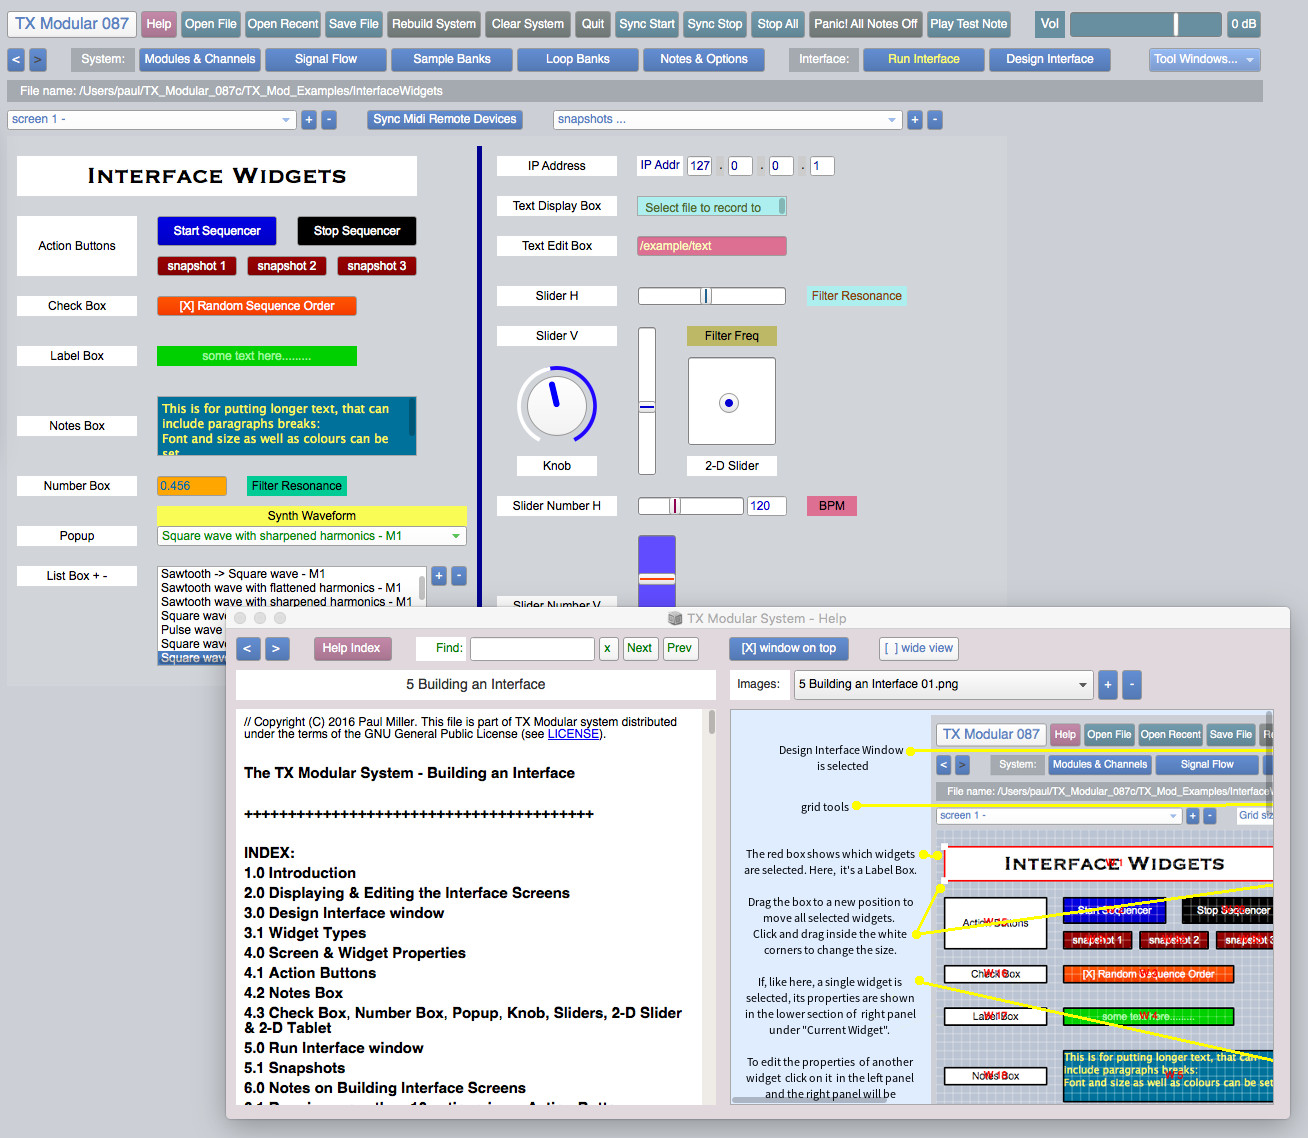
Task: Toggle Random Sequence Order checkbox
Action: [x=257, y=306]
